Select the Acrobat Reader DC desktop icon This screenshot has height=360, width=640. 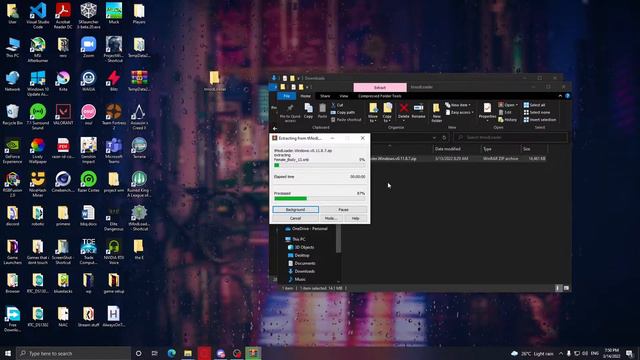pos(63,16)
